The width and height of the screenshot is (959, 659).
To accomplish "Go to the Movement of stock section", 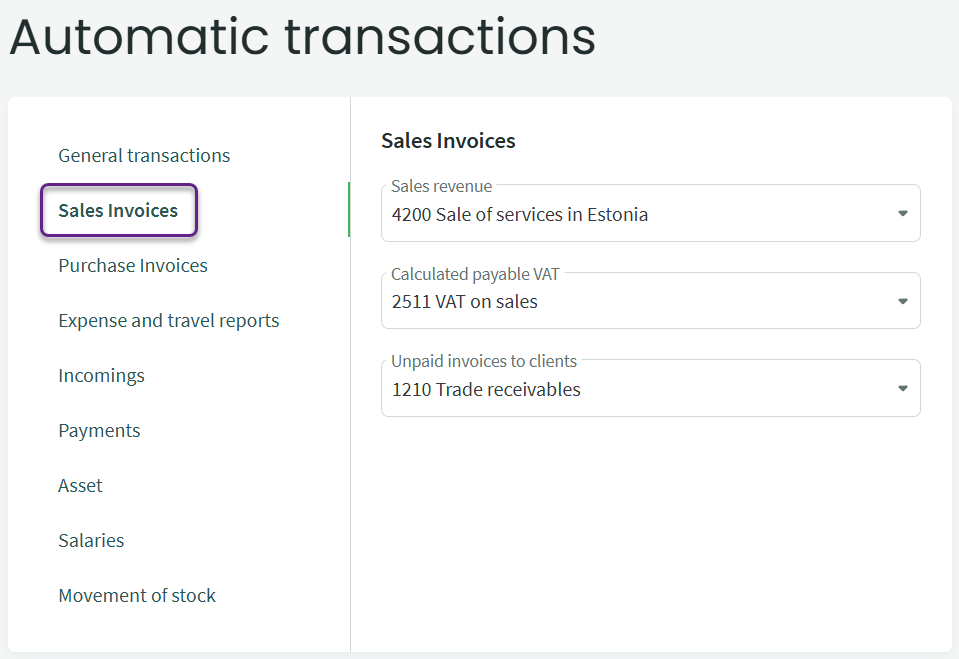I will pos(137,595).
